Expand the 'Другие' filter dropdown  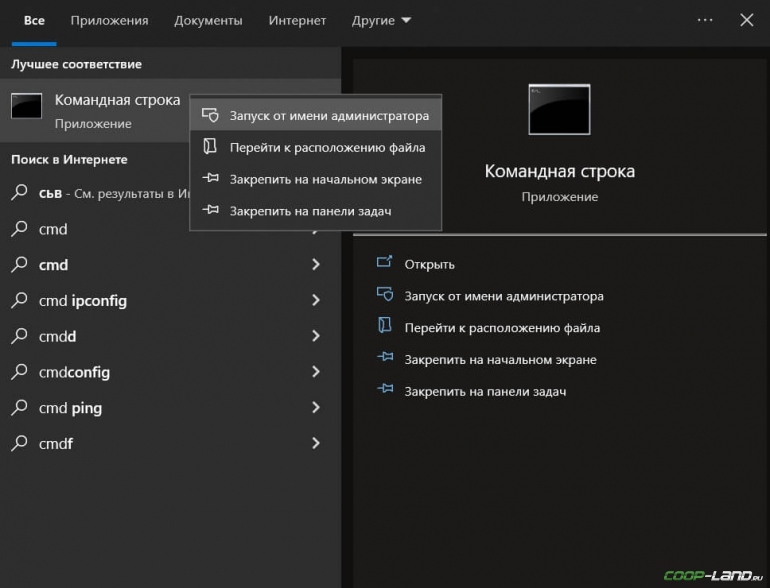point(381,21)
